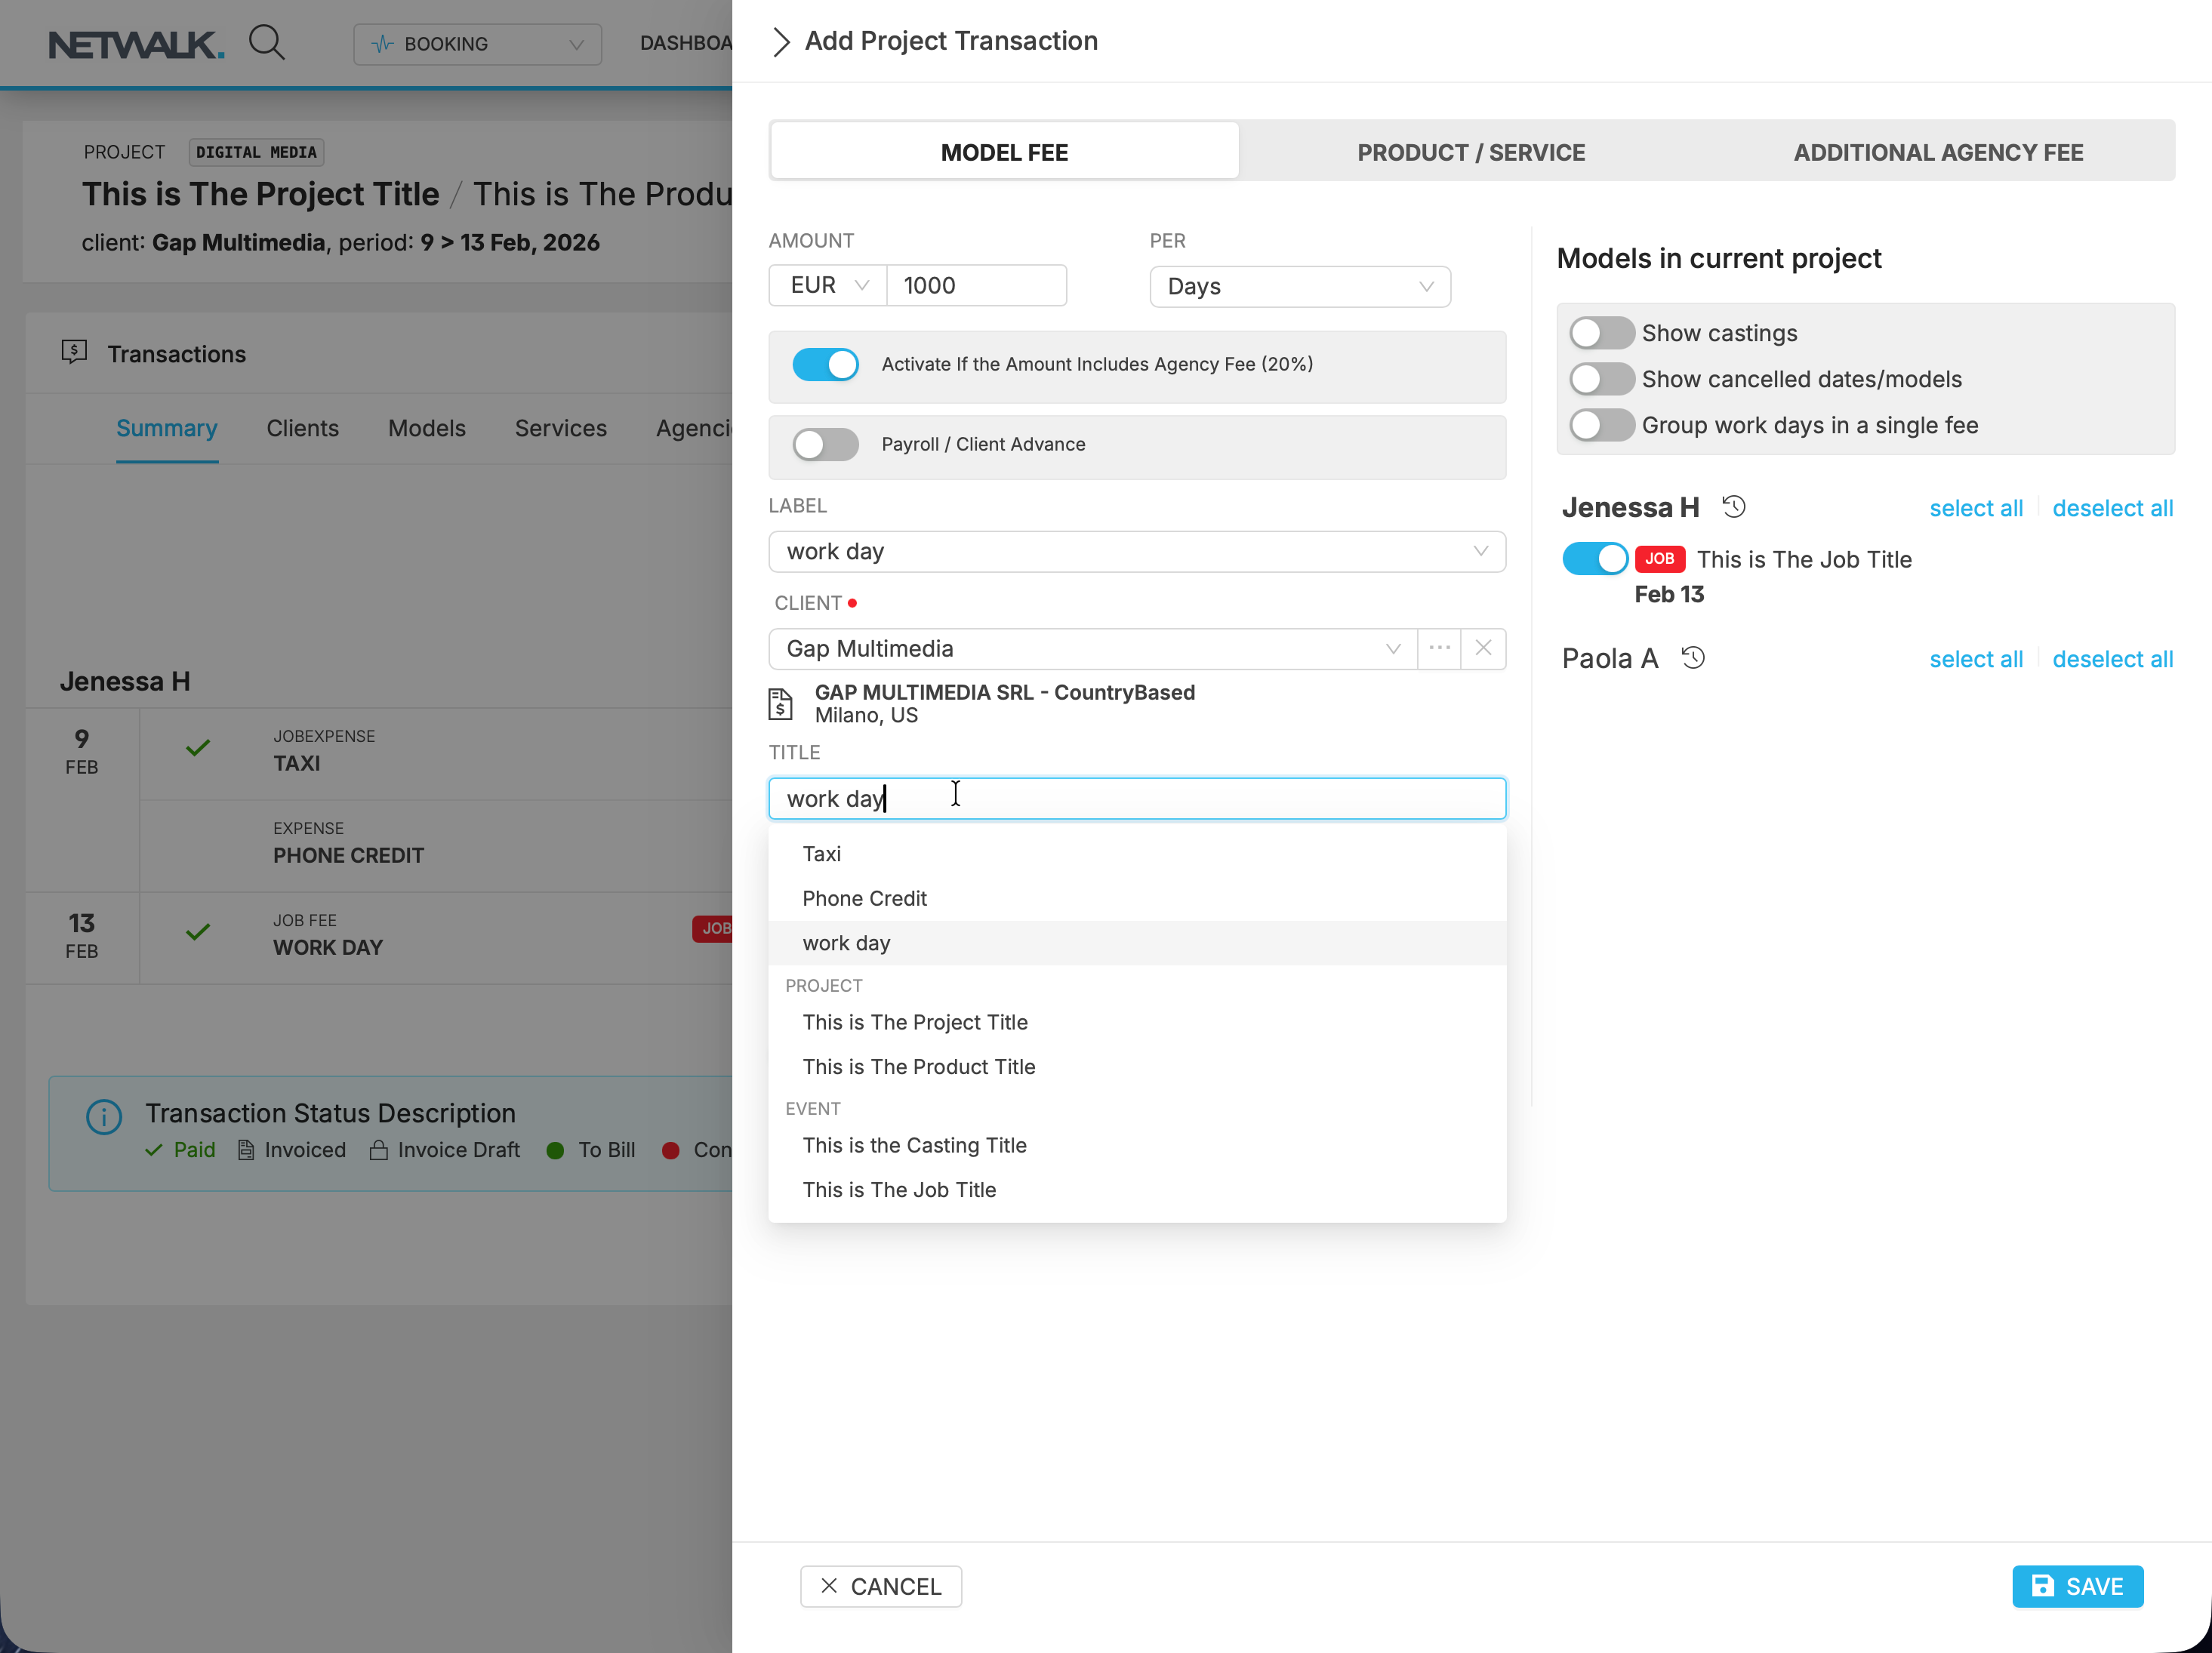The image size is (2212, 1653).
Task: Click the billing document icon under client
Action: pyautogui.click(x=781, y=704)
